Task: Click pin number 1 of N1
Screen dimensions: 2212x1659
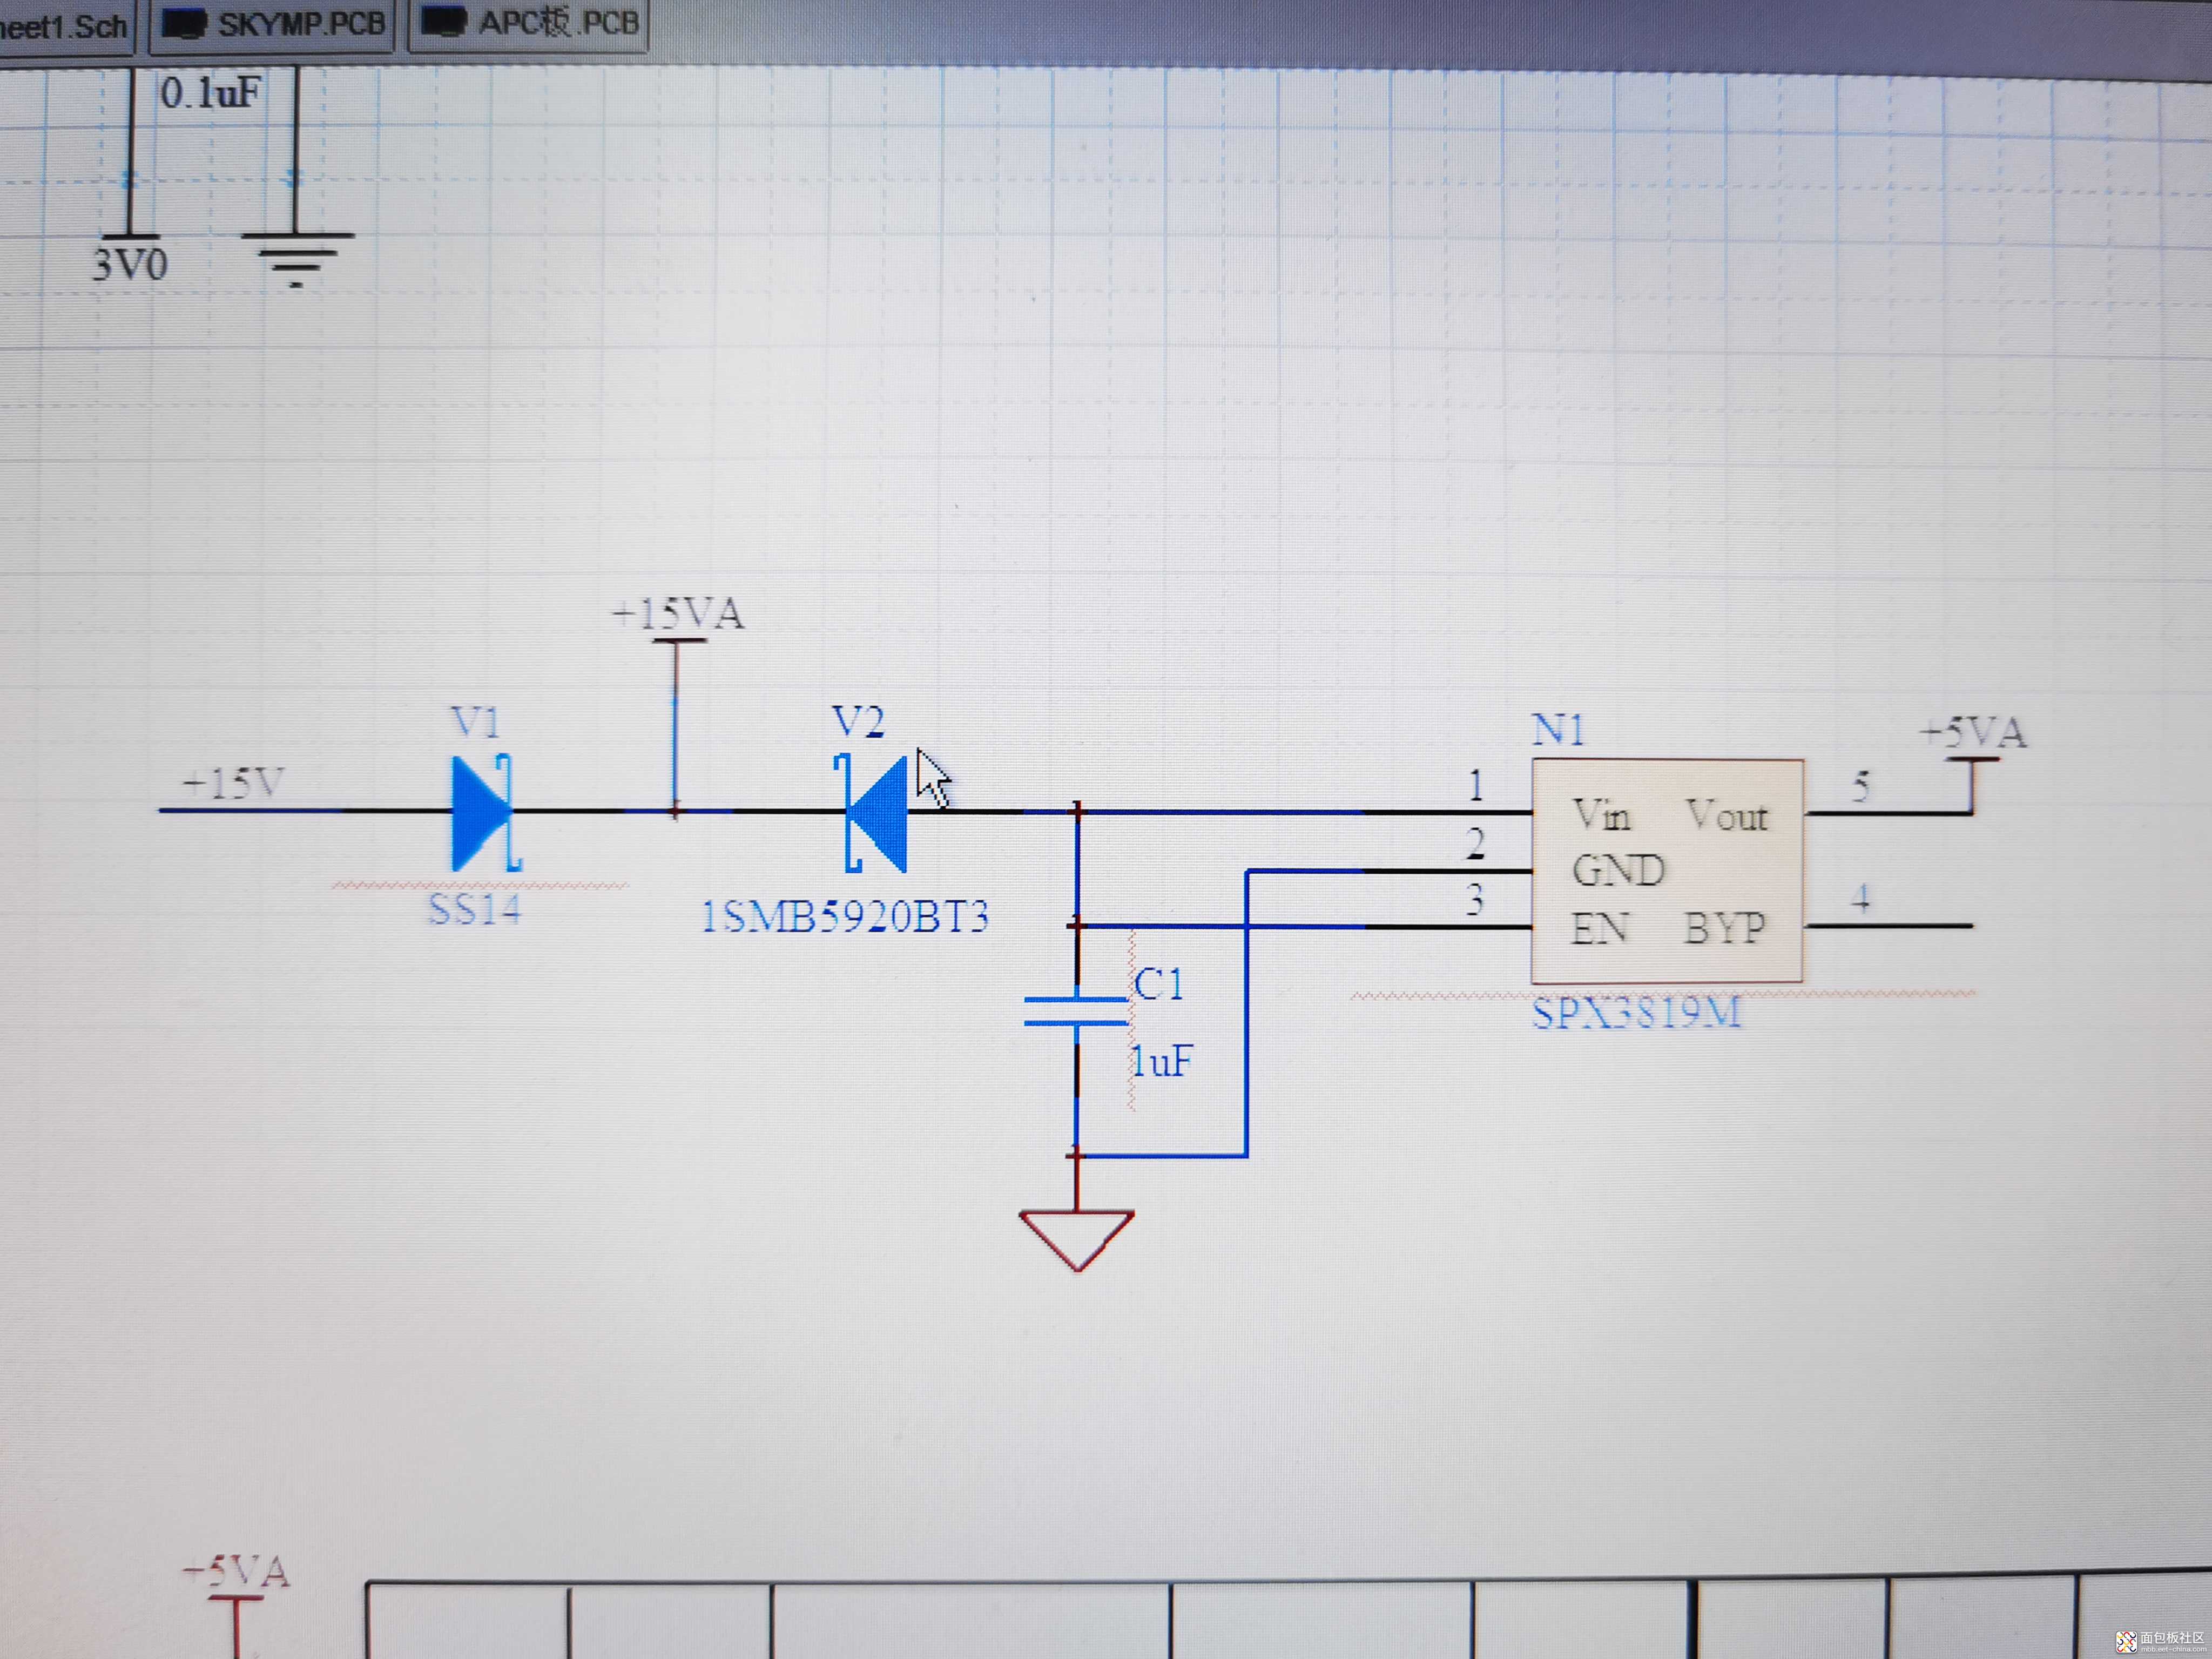Action: click(1476, 785)
